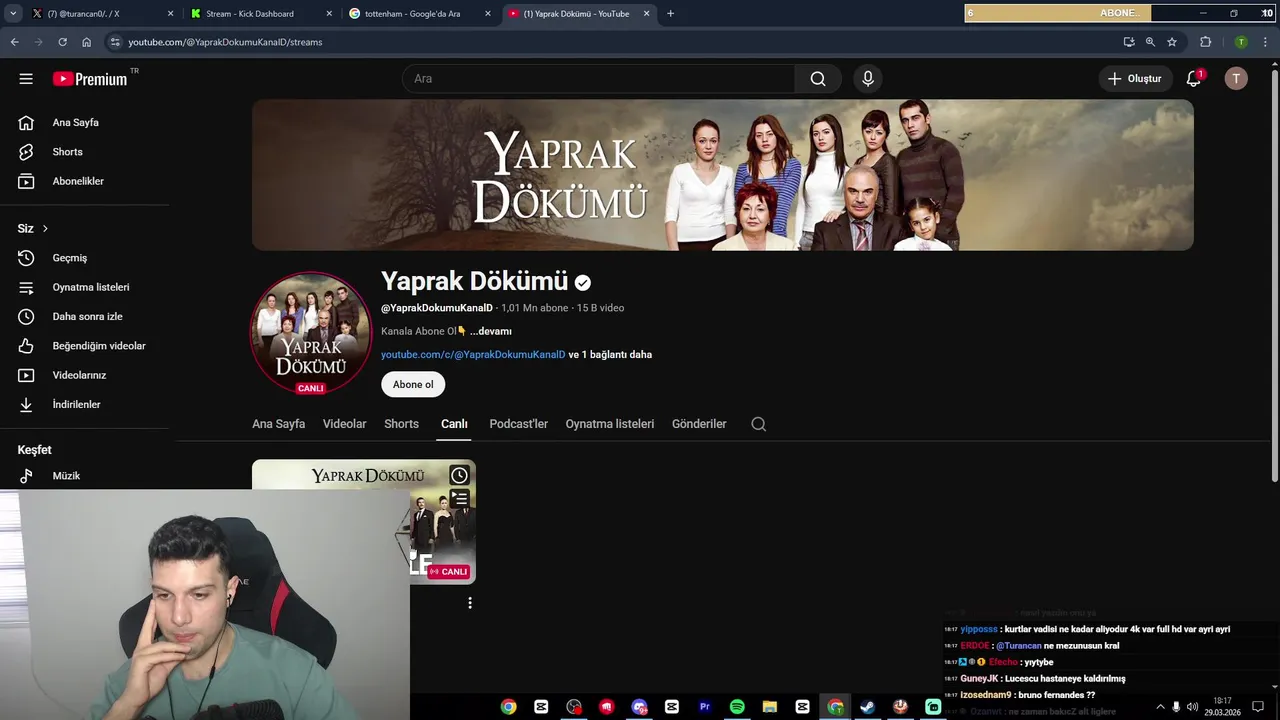Switch to Ana Sayfa channel tab
Viewport: 1280px width, 720px height.
(278, 424)
